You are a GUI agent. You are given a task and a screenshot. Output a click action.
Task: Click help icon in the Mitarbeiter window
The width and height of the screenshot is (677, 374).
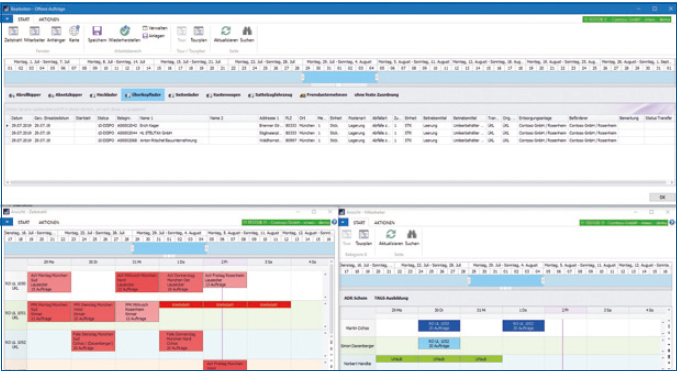pos(672,222)
